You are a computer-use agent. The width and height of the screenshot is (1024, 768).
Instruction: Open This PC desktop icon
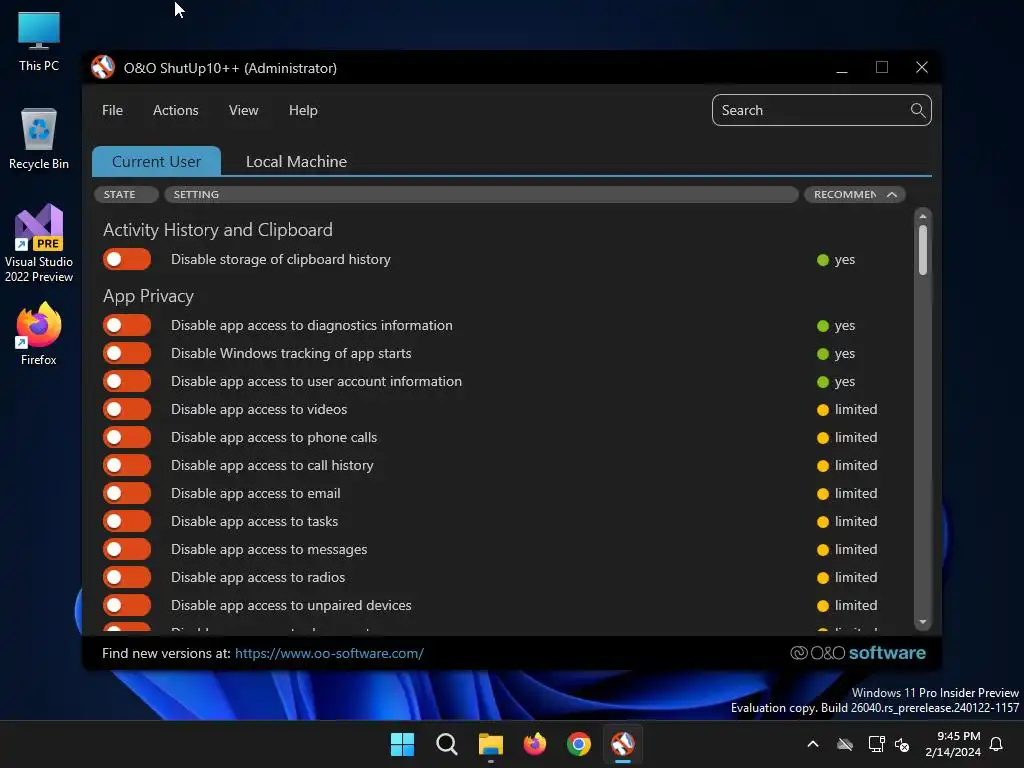click(x=39, y=41)
